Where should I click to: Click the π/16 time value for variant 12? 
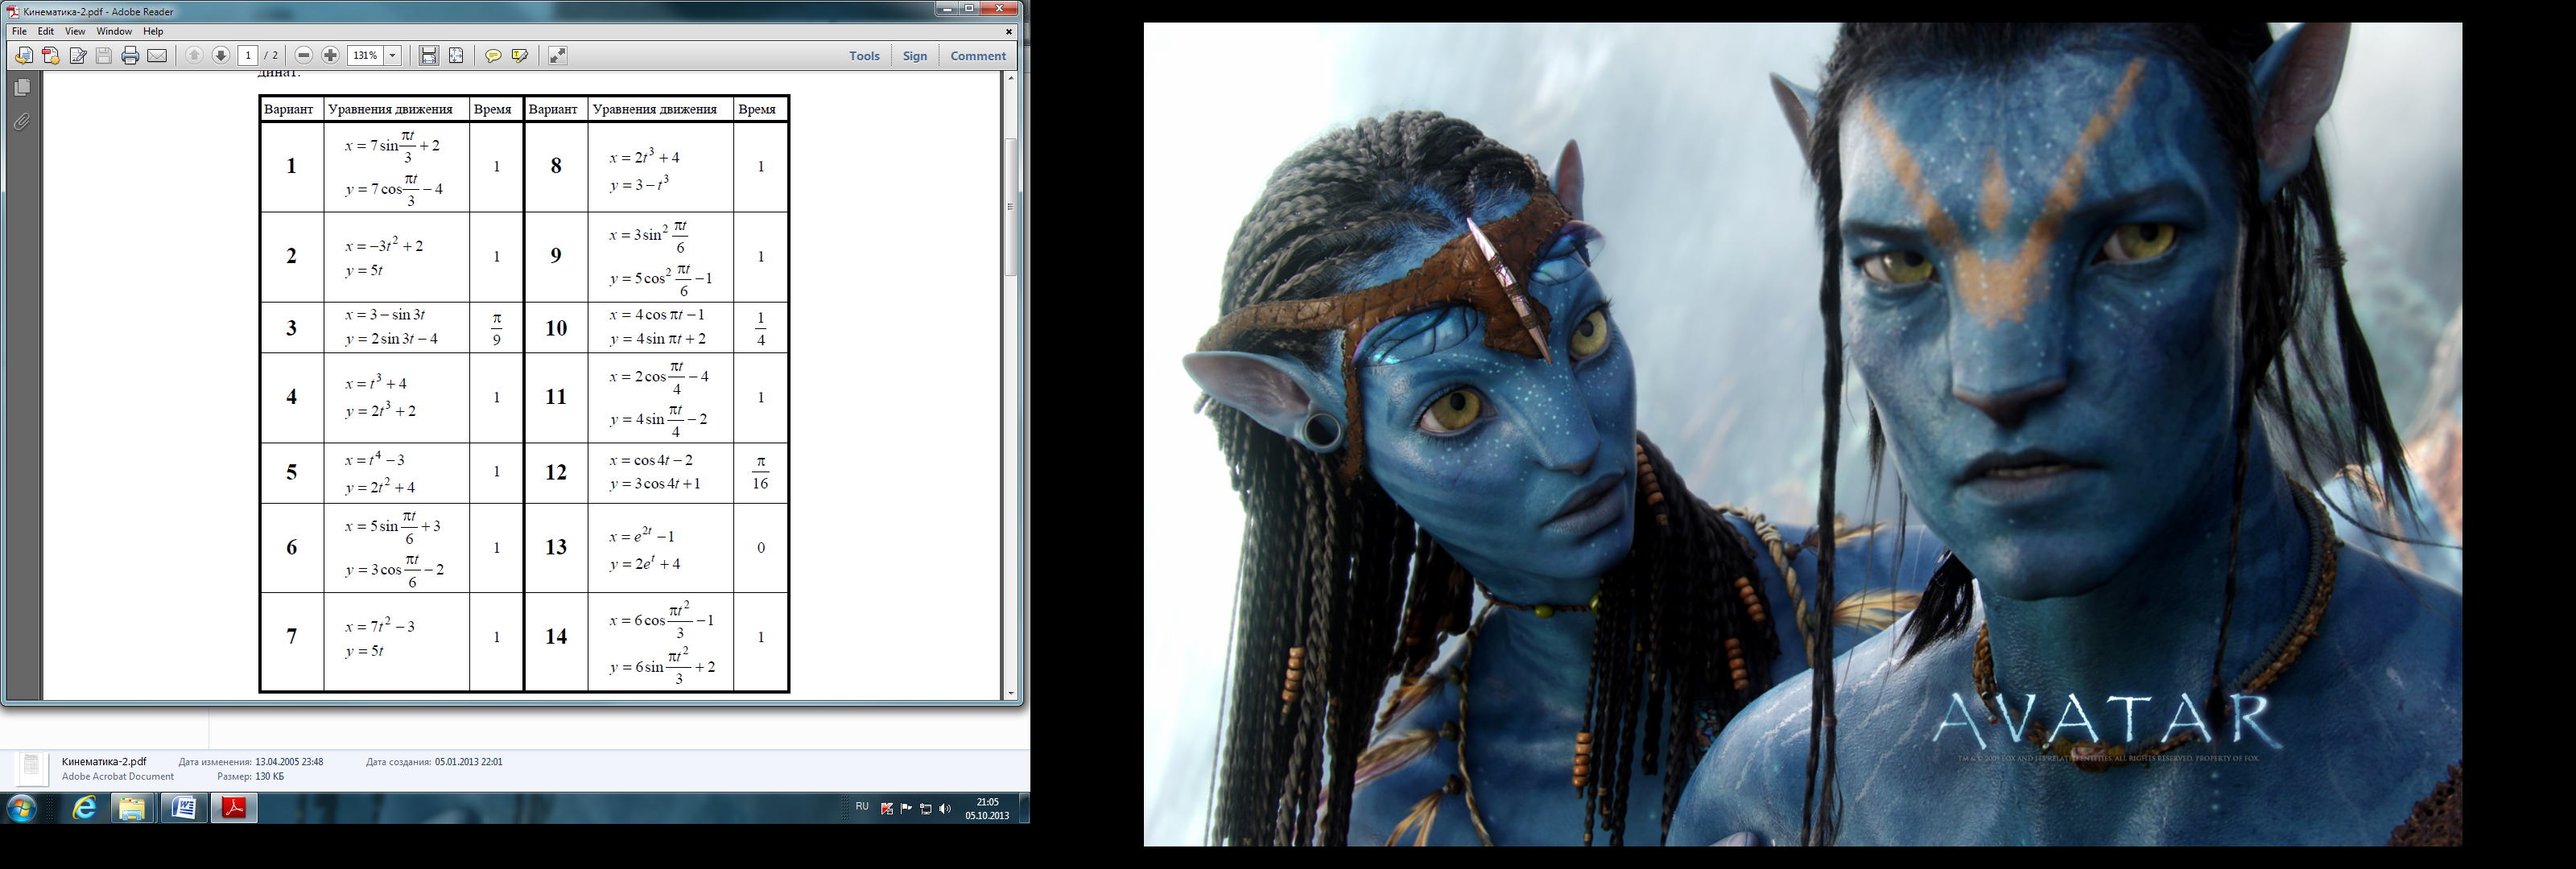(760, 472)
